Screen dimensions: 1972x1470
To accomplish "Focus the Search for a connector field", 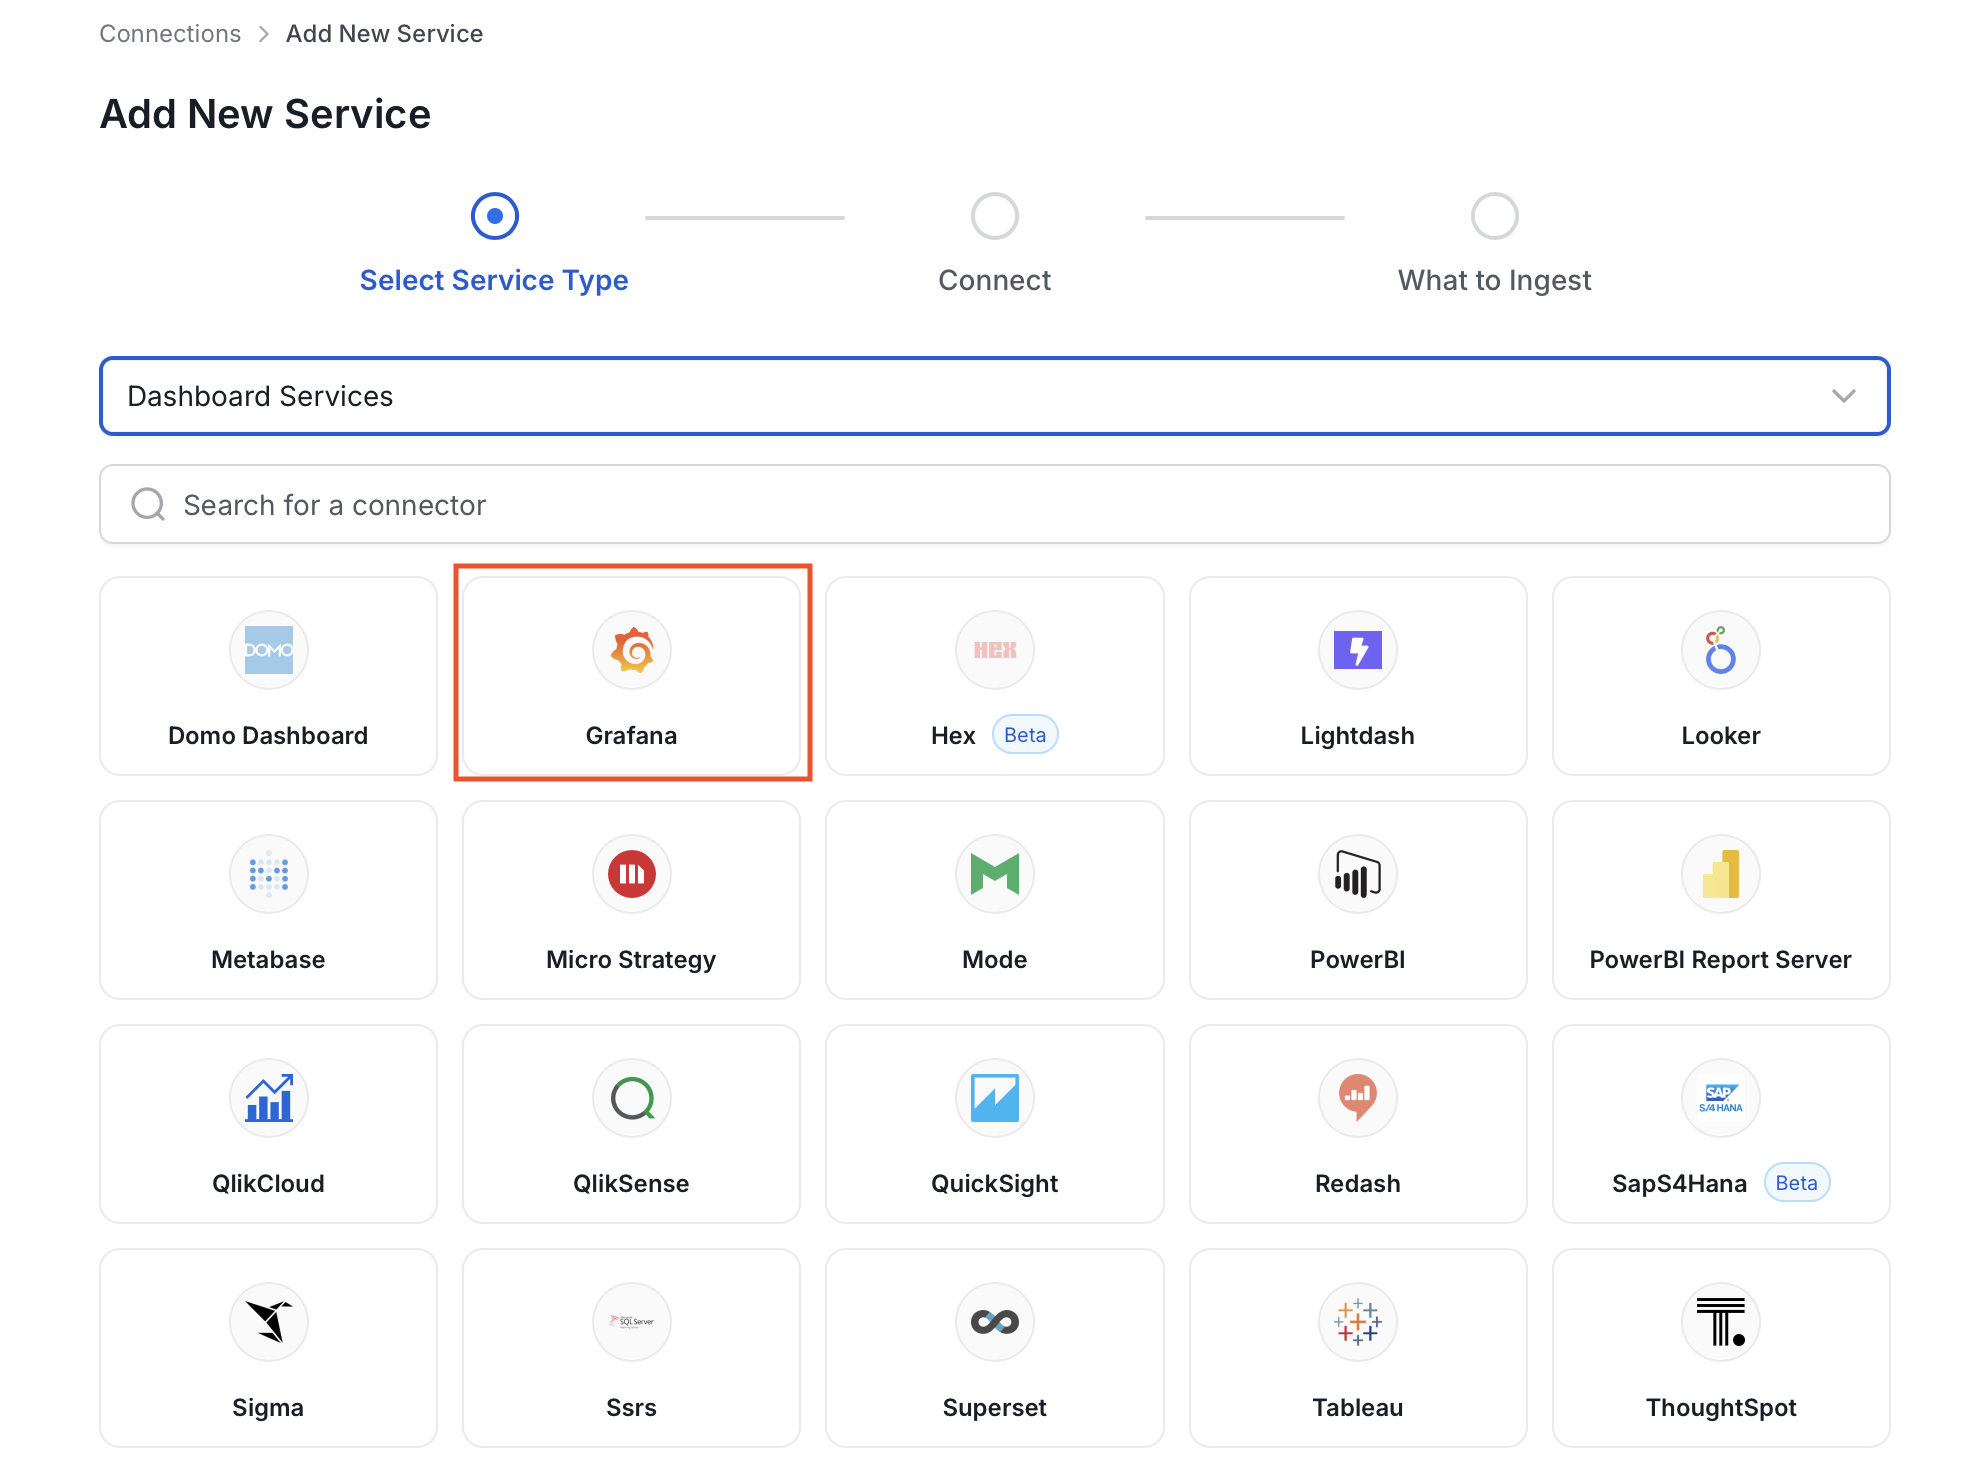I will [995, 504].
